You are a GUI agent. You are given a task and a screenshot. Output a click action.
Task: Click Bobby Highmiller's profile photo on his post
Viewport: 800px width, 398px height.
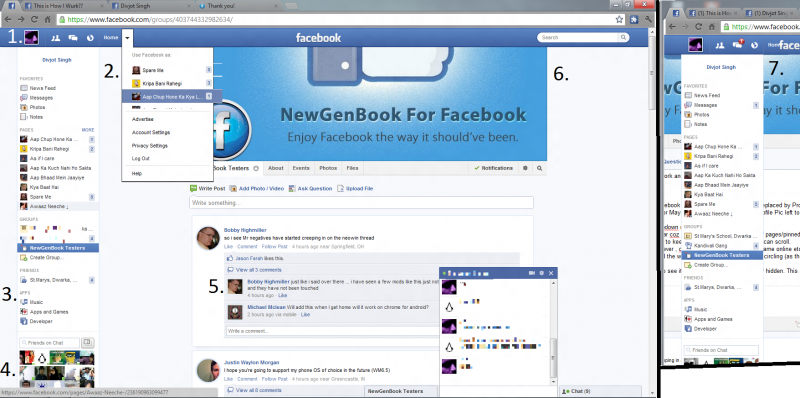coord(208,238)
